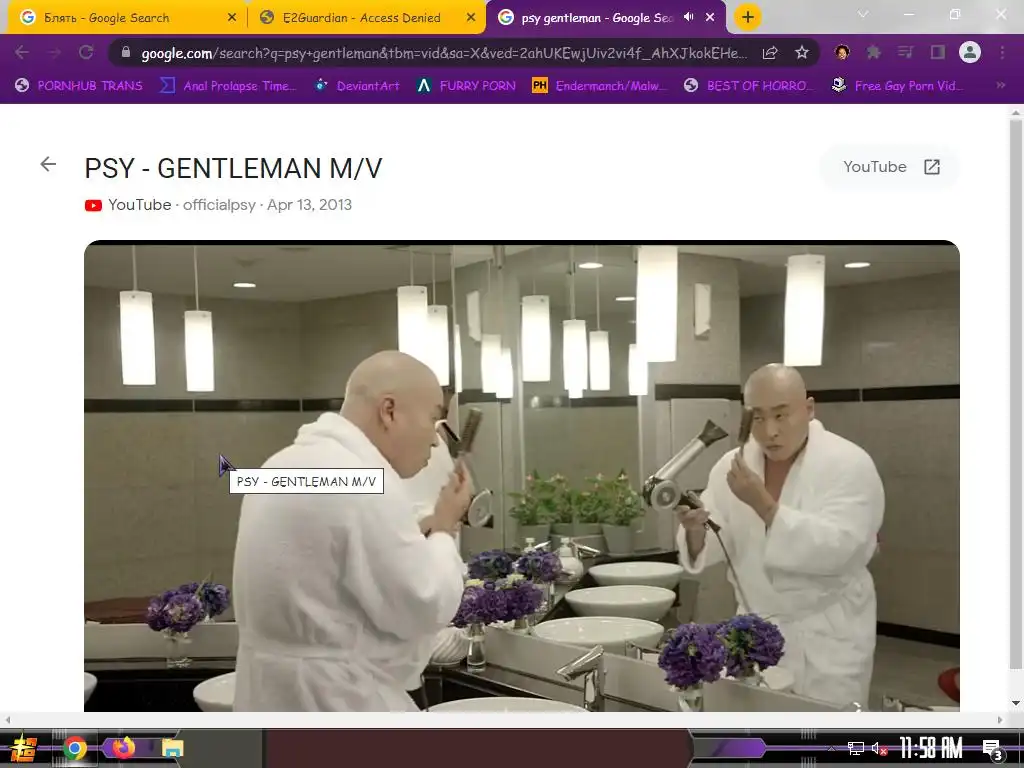Screen dimensions: 1024x768
Task: Launch Firefox from the taskbar
Action: [x=123, y=748]
